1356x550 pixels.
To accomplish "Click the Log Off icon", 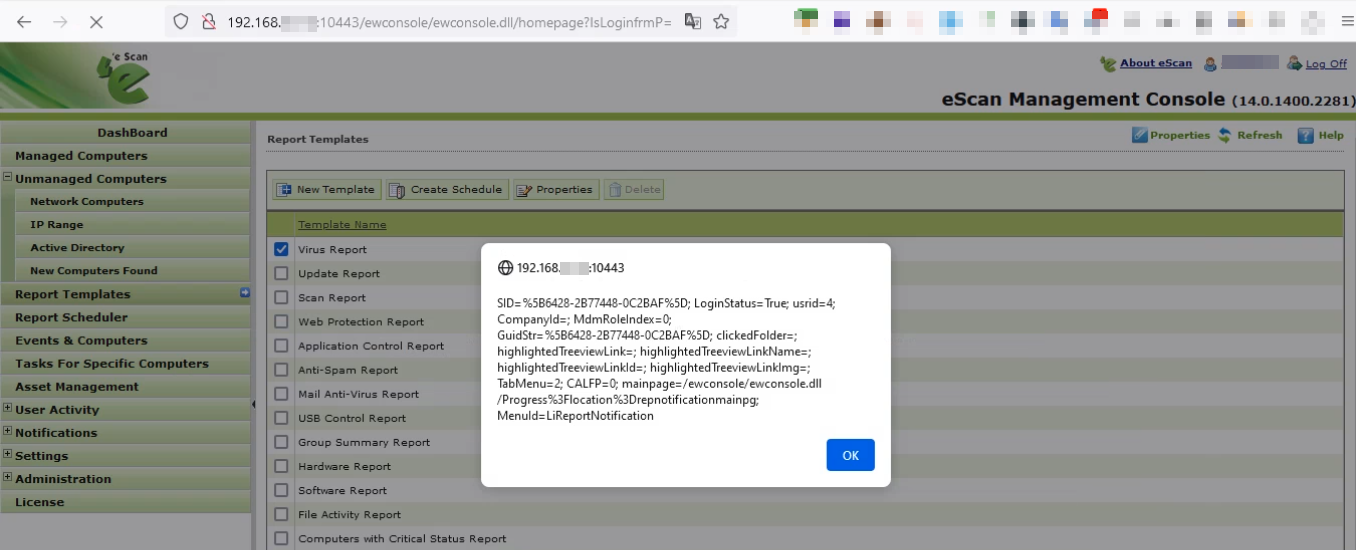I will 1294,63.
